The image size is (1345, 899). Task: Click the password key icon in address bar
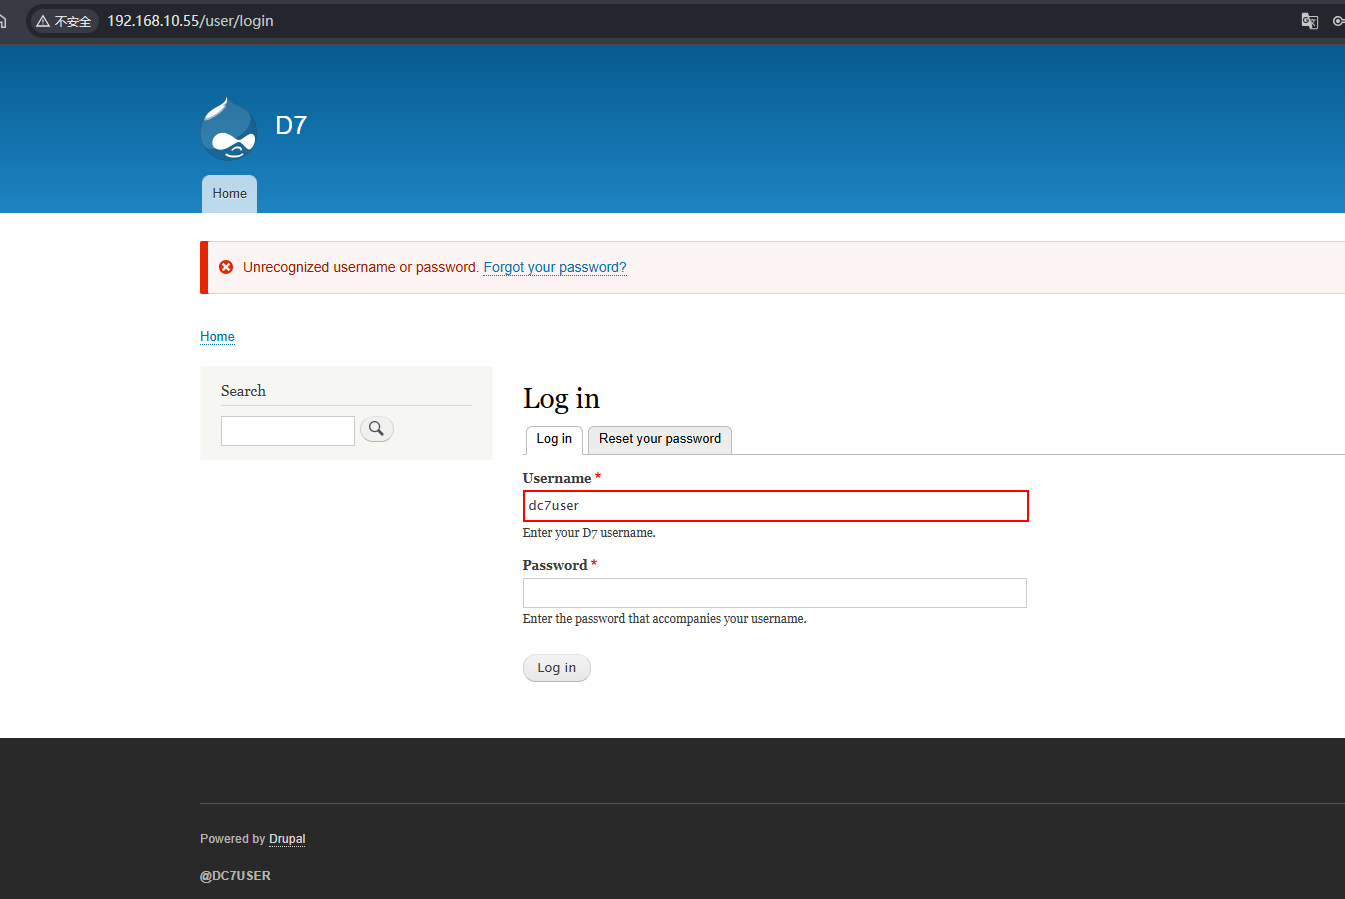click(x=1338, y=21)
